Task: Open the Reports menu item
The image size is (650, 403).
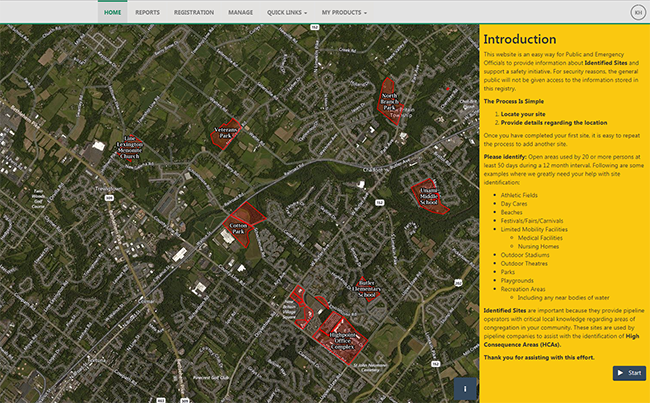Action: click(147, 12)
